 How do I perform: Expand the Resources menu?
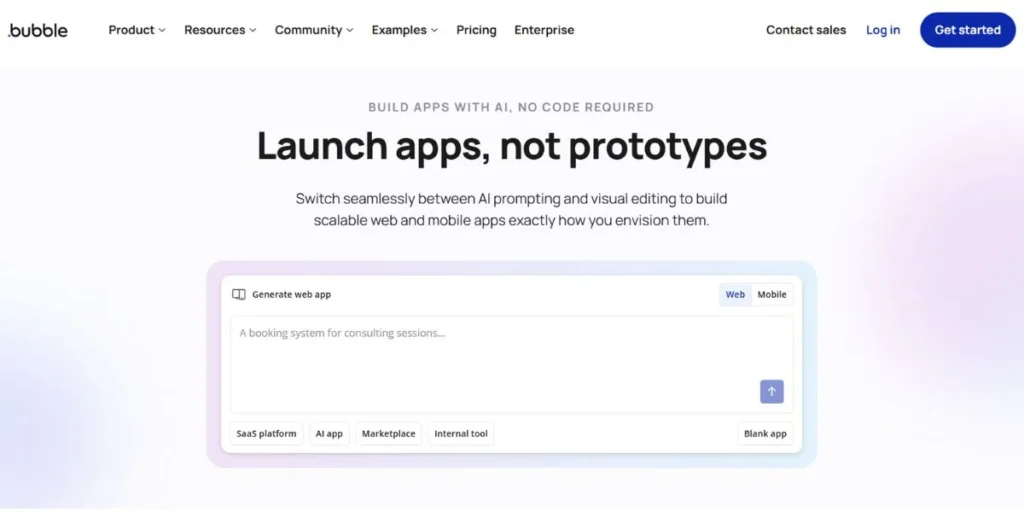tap(220, 30)
